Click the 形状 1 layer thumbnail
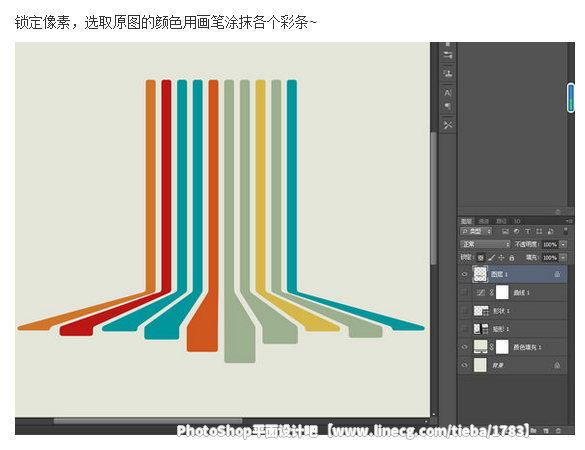 point(481,310)
